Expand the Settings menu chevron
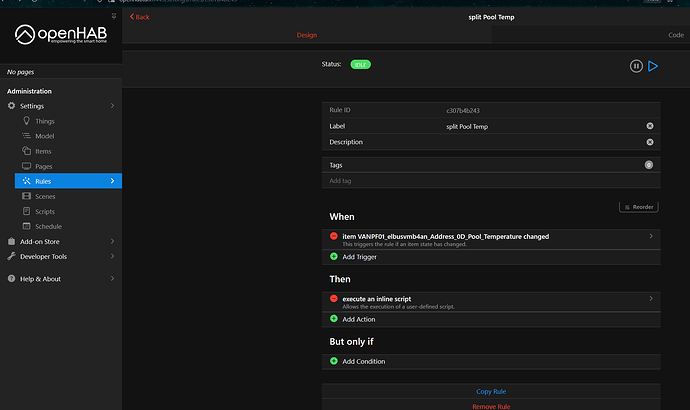The image size is (690, 410). click(x=112, y=106)
